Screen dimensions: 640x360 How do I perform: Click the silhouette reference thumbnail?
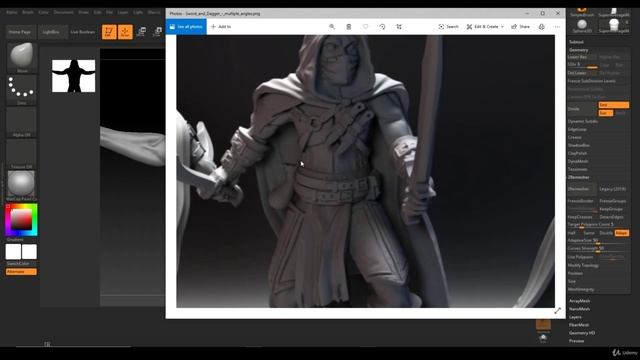coord(73,76)
